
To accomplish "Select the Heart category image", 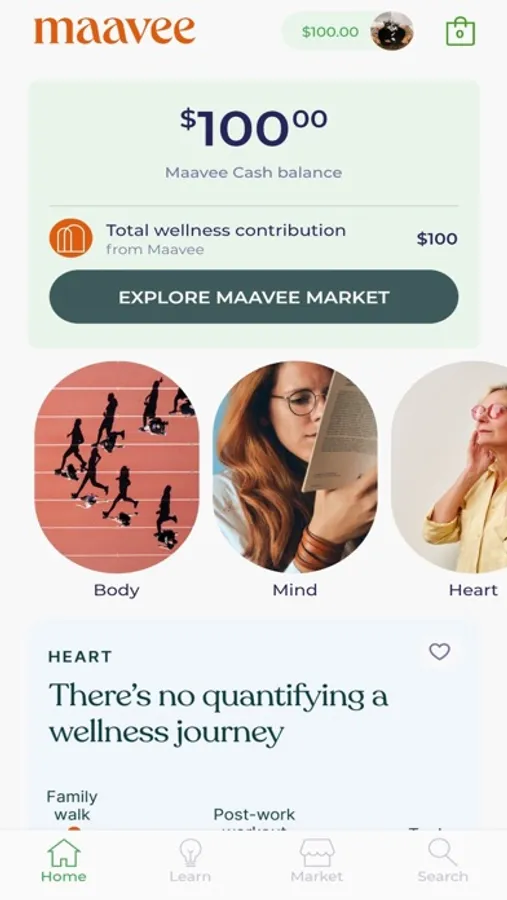I will 449,467.
